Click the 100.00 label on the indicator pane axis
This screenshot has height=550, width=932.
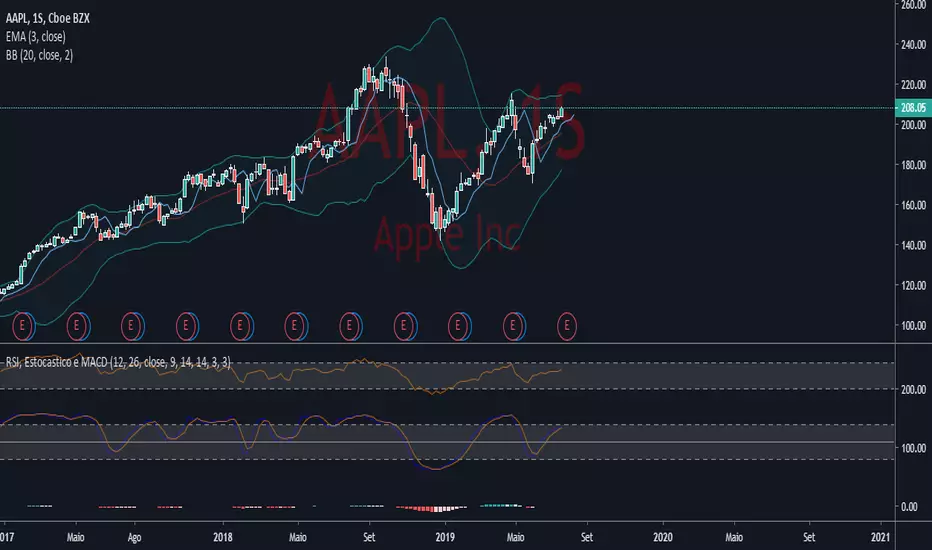tap(913, 448)
